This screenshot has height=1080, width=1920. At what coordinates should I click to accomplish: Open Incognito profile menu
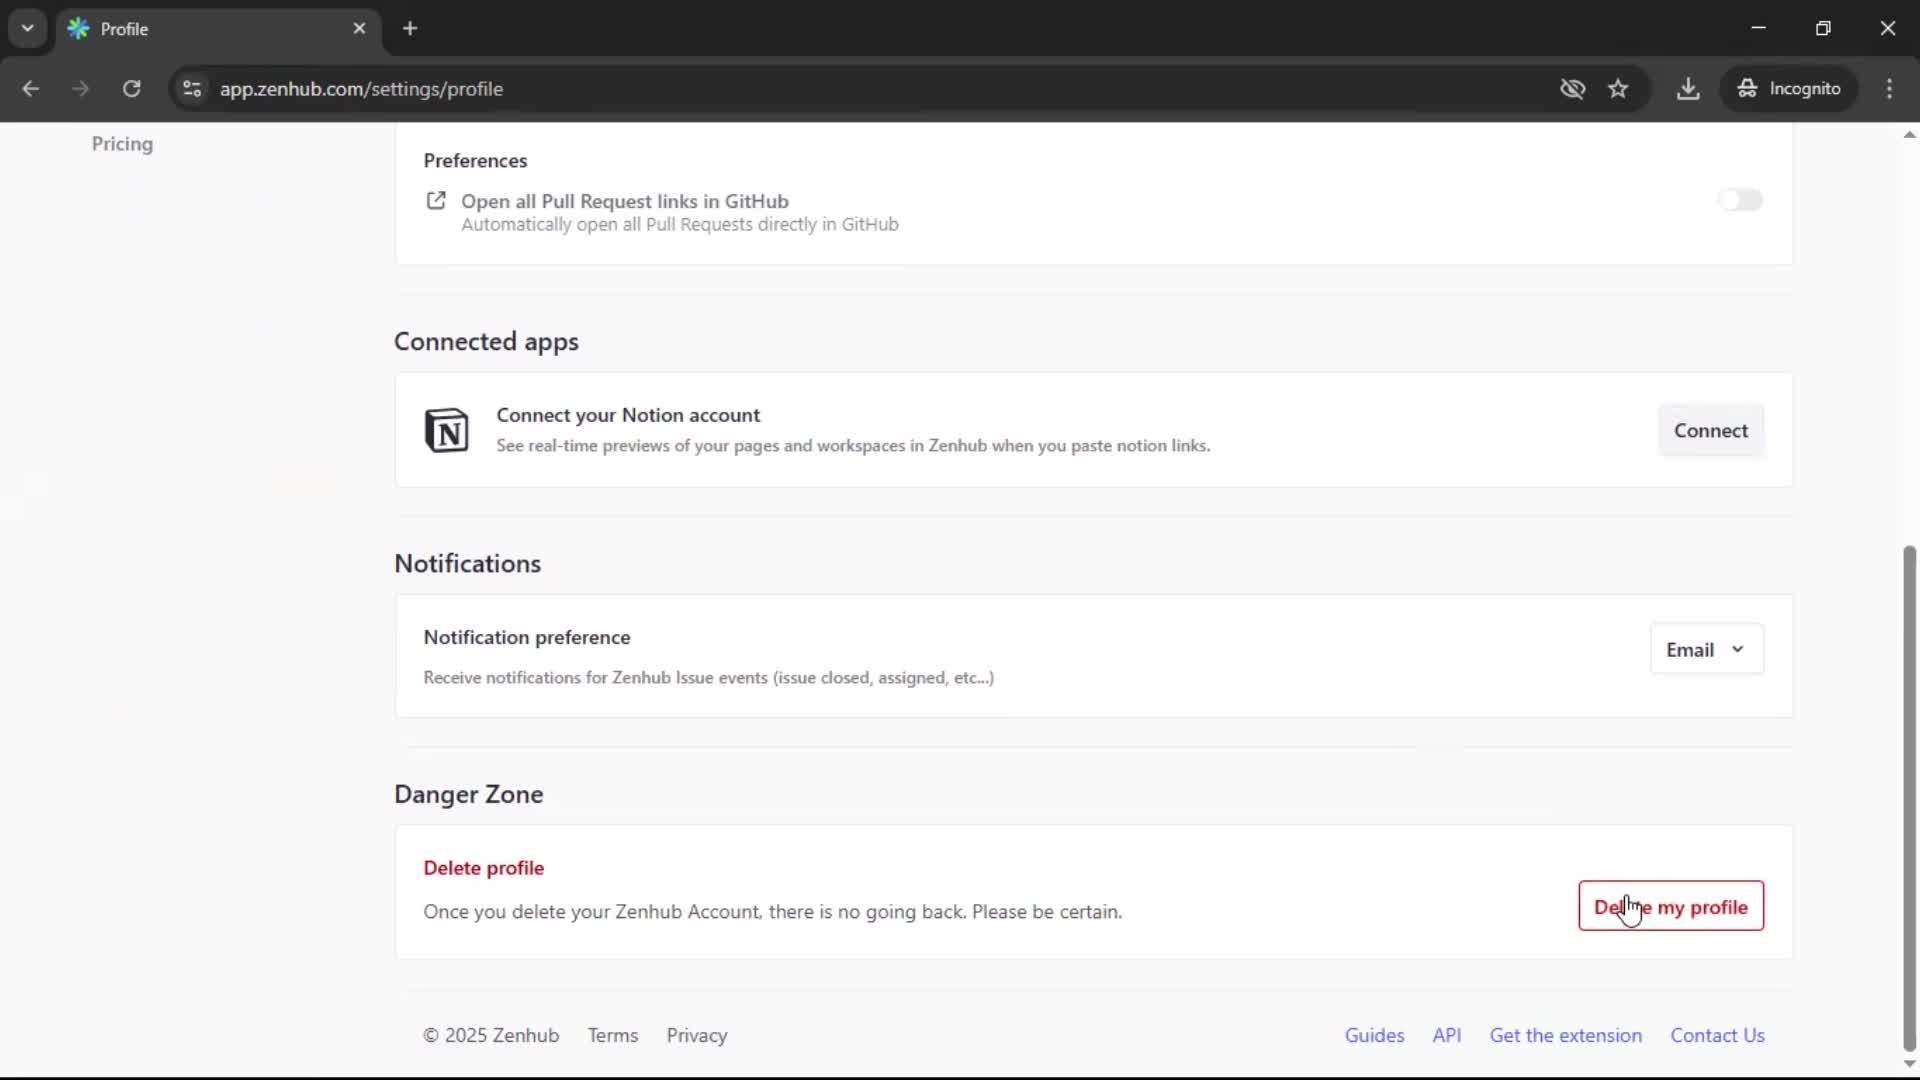click(x=1789, y=88)
